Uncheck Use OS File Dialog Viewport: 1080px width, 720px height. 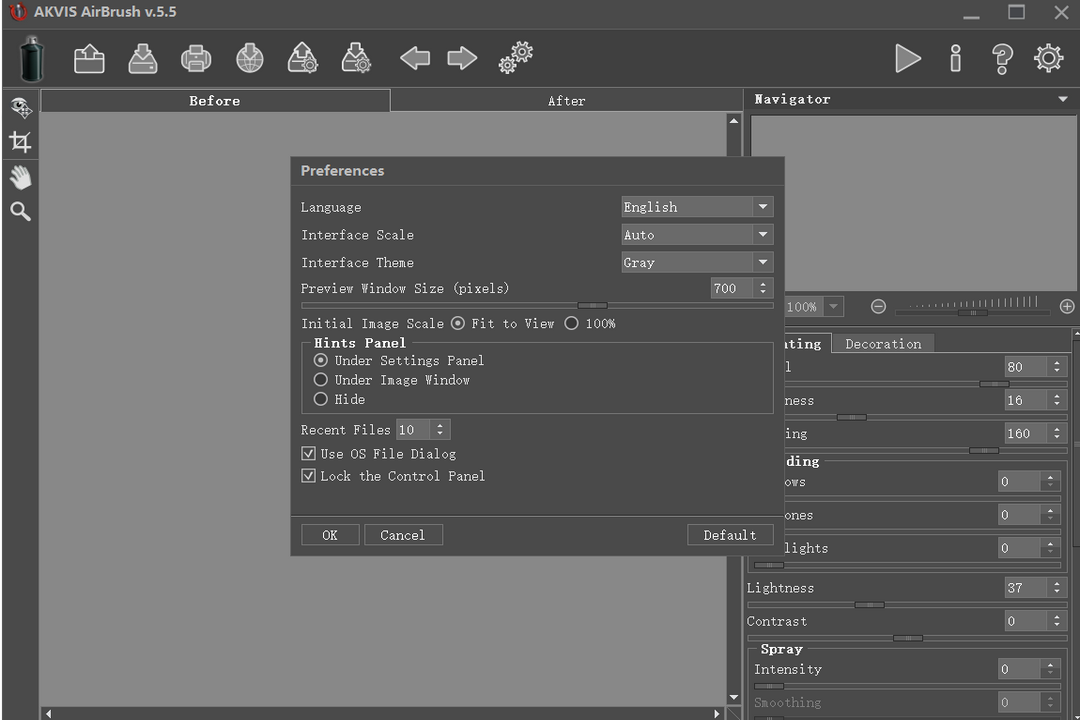[309, 454]
